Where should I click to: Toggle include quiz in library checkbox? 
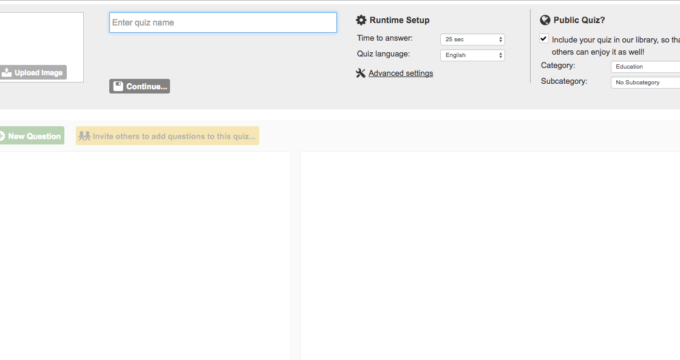tap(544, 39)
